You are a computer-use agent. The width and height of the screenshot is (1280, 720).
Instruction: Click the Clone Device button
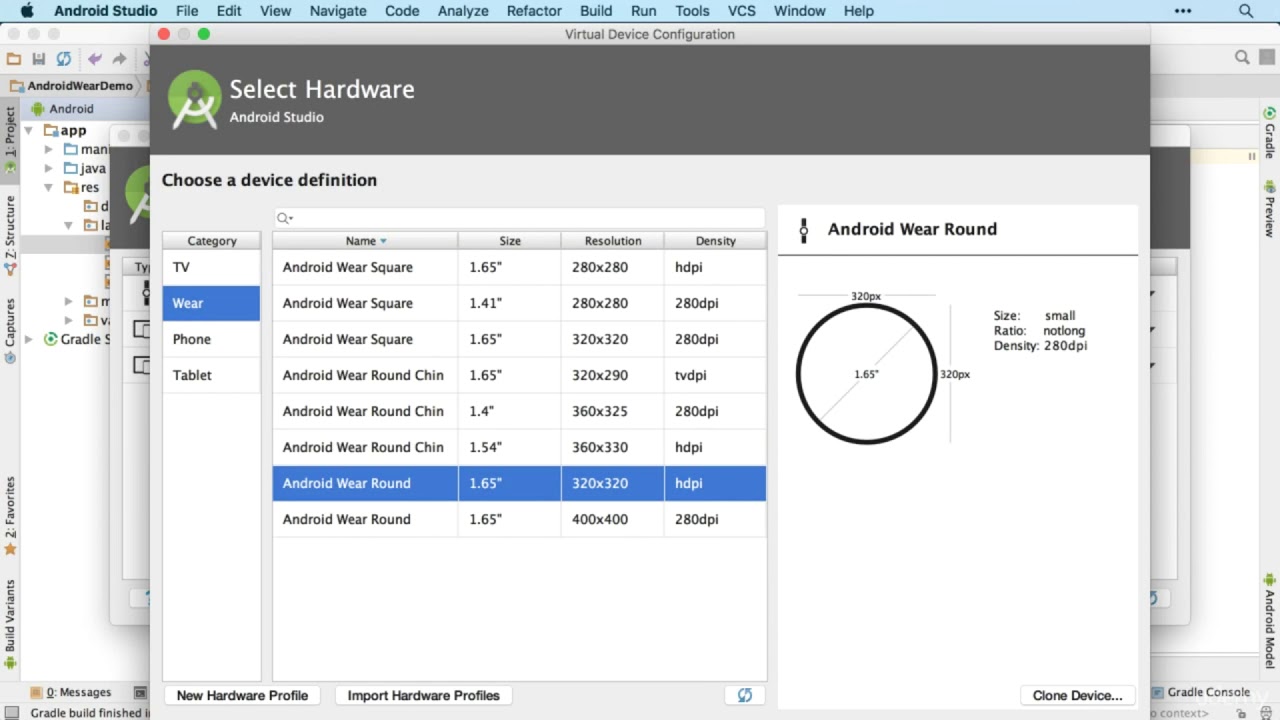coord(1077,695)
